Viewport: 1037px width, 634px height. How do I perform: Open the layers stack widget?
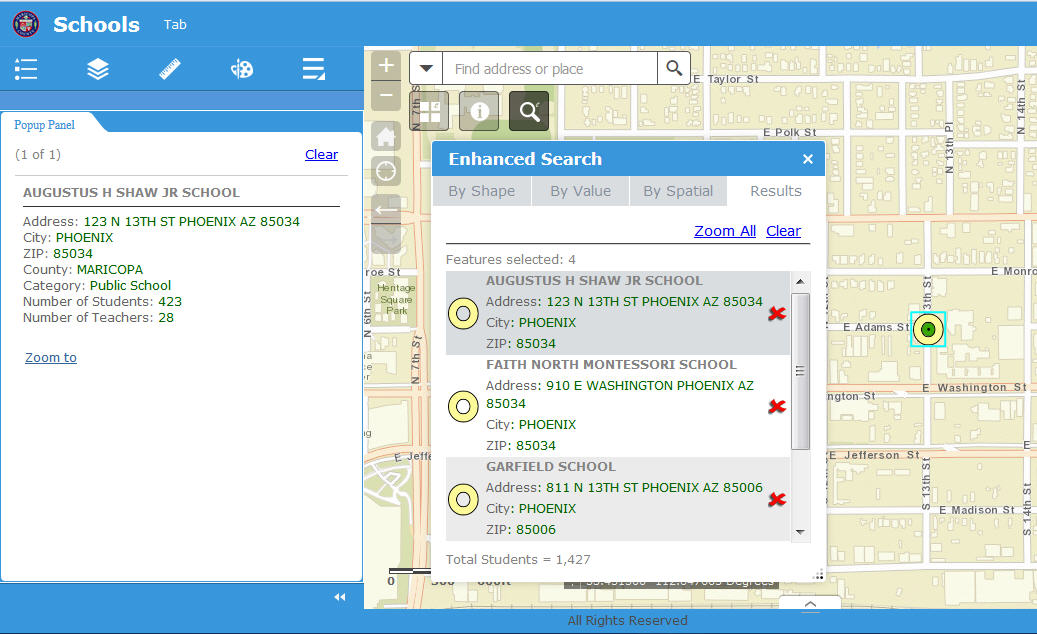[98, 69]
